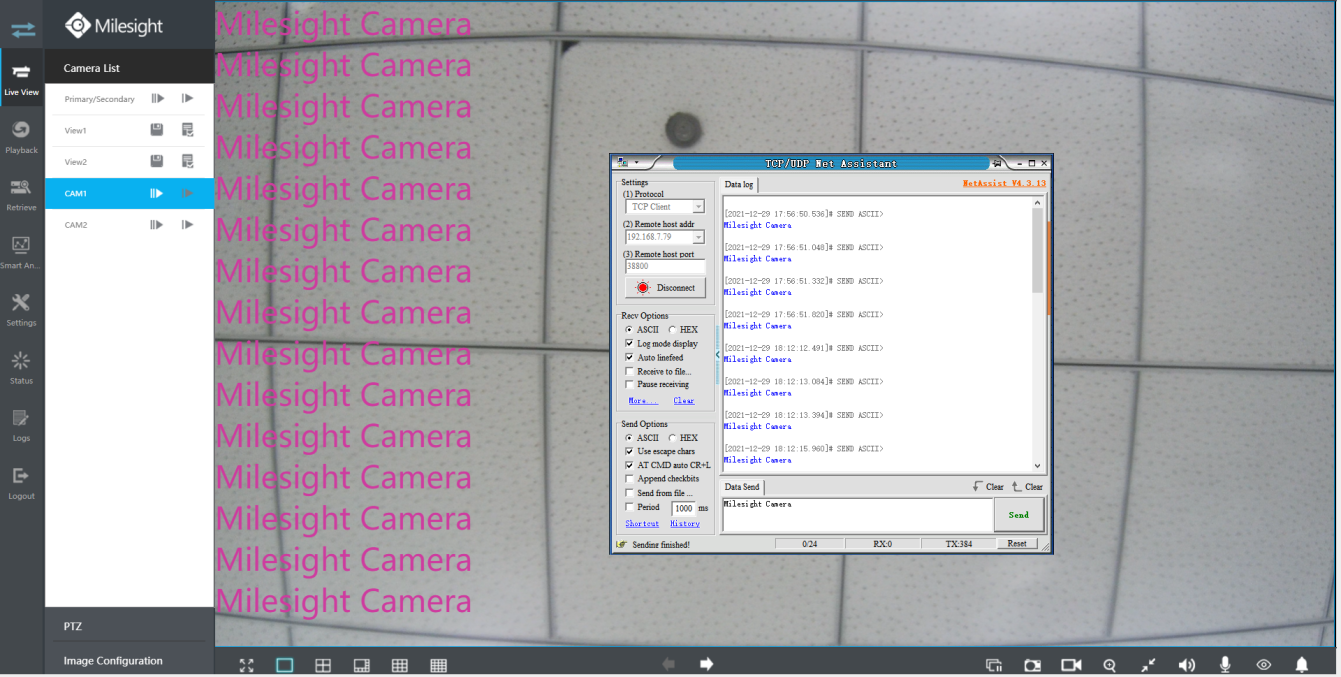This screenshot has width=1341, height=677.
Task: Open the Playback section in sidebar
Action: (x=21, y=136)
